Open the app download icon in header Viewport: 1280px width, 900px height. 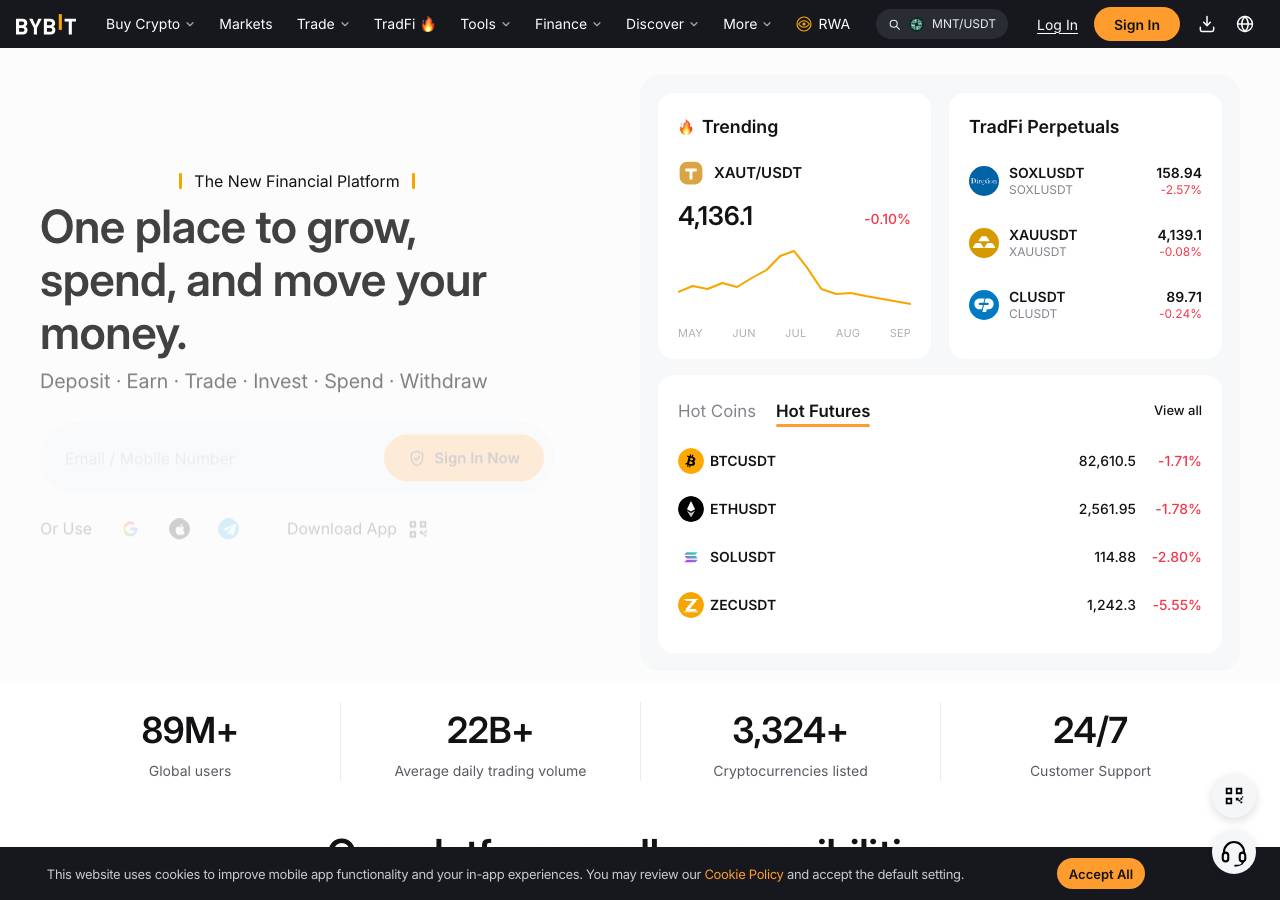point(1207,24)
